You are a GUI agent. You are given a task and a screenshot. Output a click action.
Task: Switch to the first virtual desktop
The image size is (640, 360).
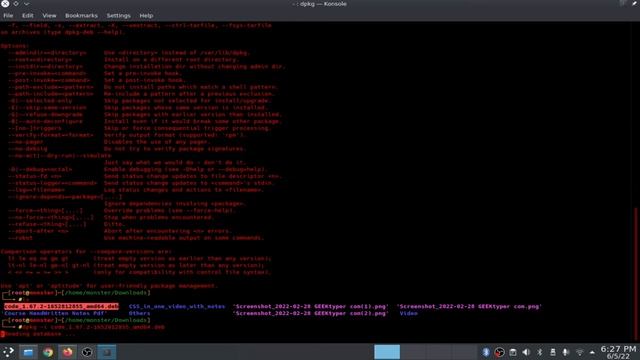click(x=387, y=352)
